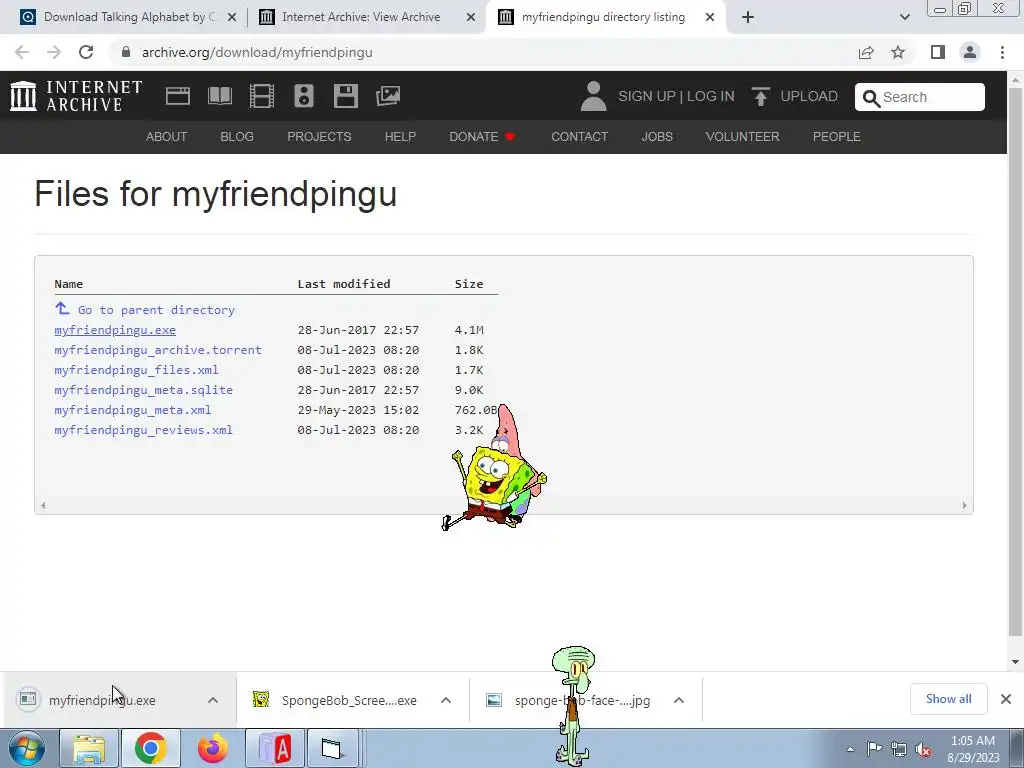Open the Chrome three-dot menu
The height and width of the screenshot is (768, 1024).
(1002, 52)
